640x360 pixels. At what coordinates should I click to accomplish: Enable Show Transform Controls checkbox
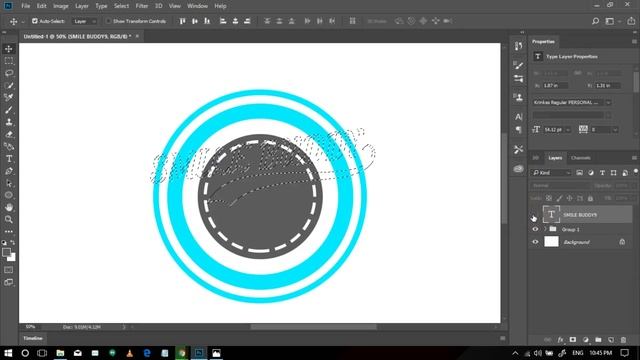click(x=108, y=21)
